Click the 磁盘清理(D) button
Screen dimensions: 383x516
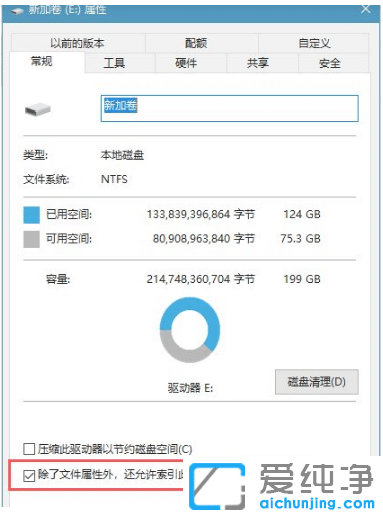click(x=317, y=382)
